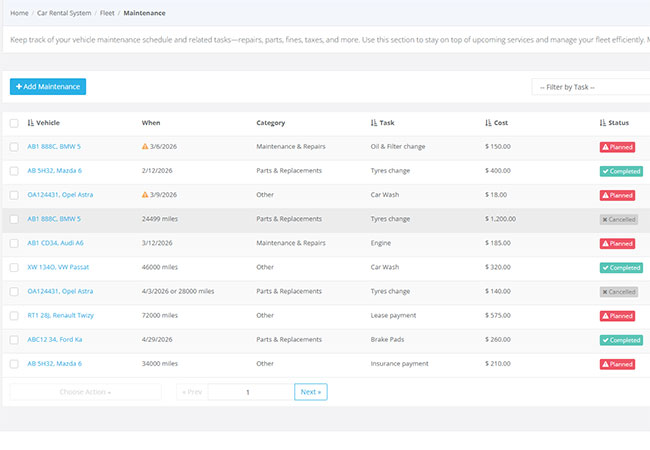Click the Add Maintenance button
The height and width of the screenshot is (450, 650).
48,87
